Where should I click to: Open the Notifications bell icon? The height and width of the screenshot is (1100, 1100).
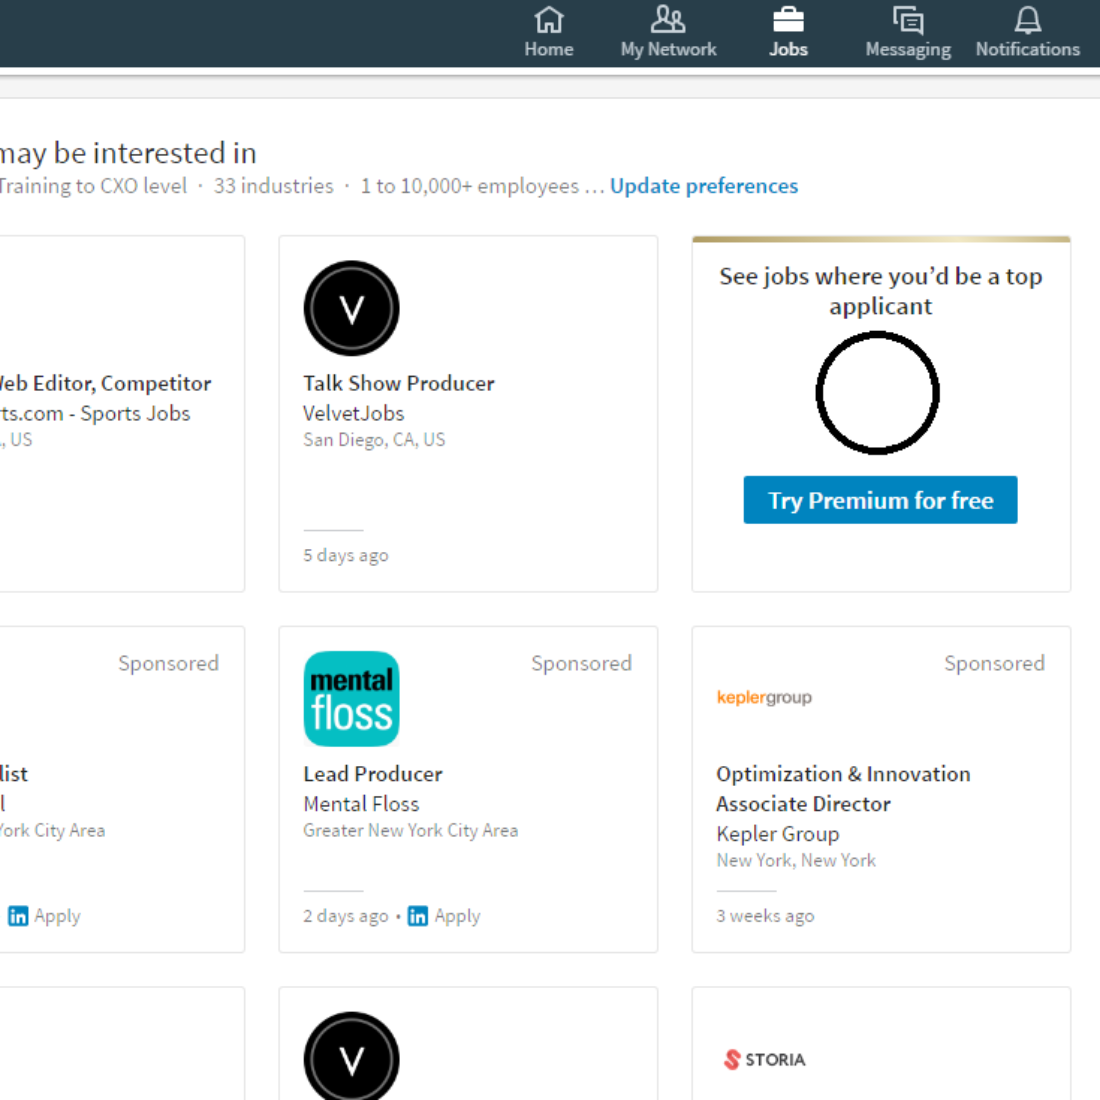coord(1028,20)
